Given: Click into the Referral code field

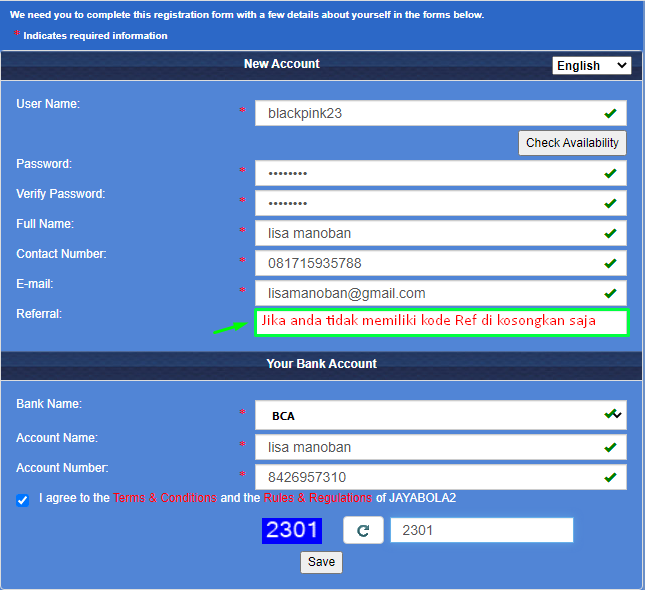Looking at the screenshot, I should (x=441, y=323).
